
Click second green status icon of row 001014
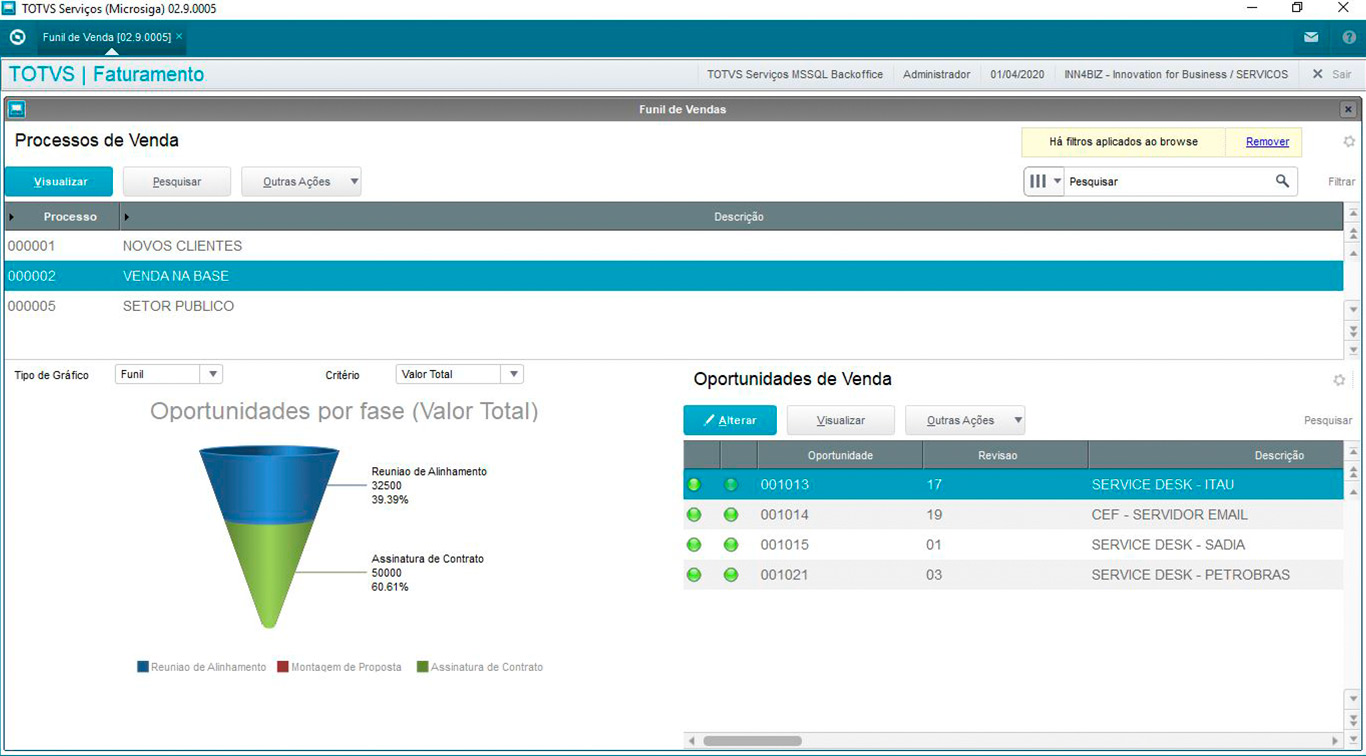[731, 515]
